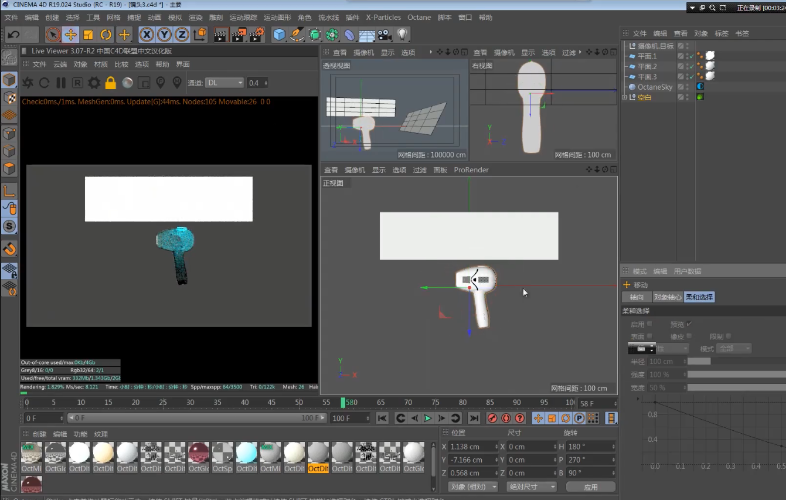Open the 0.4 value dropdown in Live Viewer
This screenshot has width=786, height=500.
click(x=258, y=83)
